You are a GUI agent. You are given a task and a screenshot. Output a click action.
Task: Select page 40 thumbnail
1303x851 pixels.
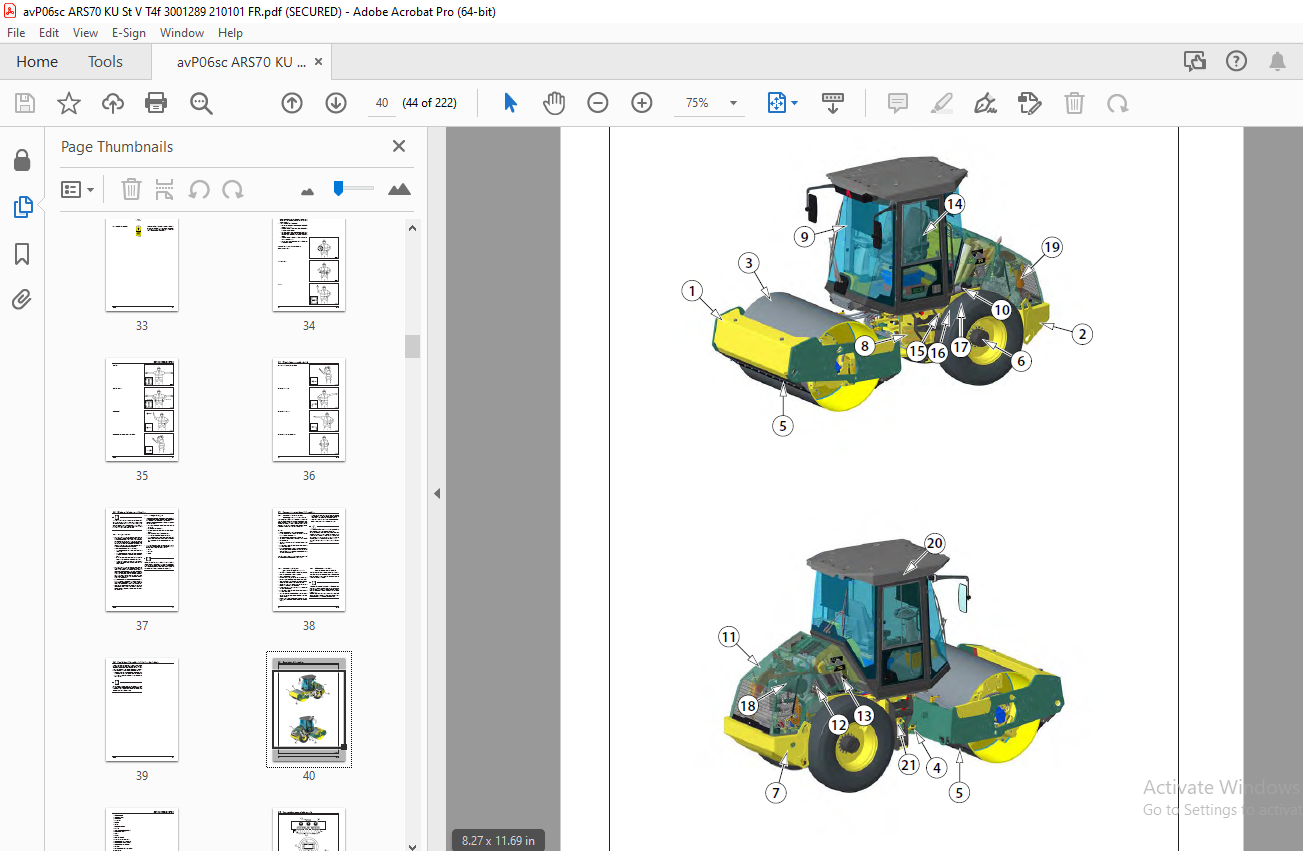pos(309,710)
